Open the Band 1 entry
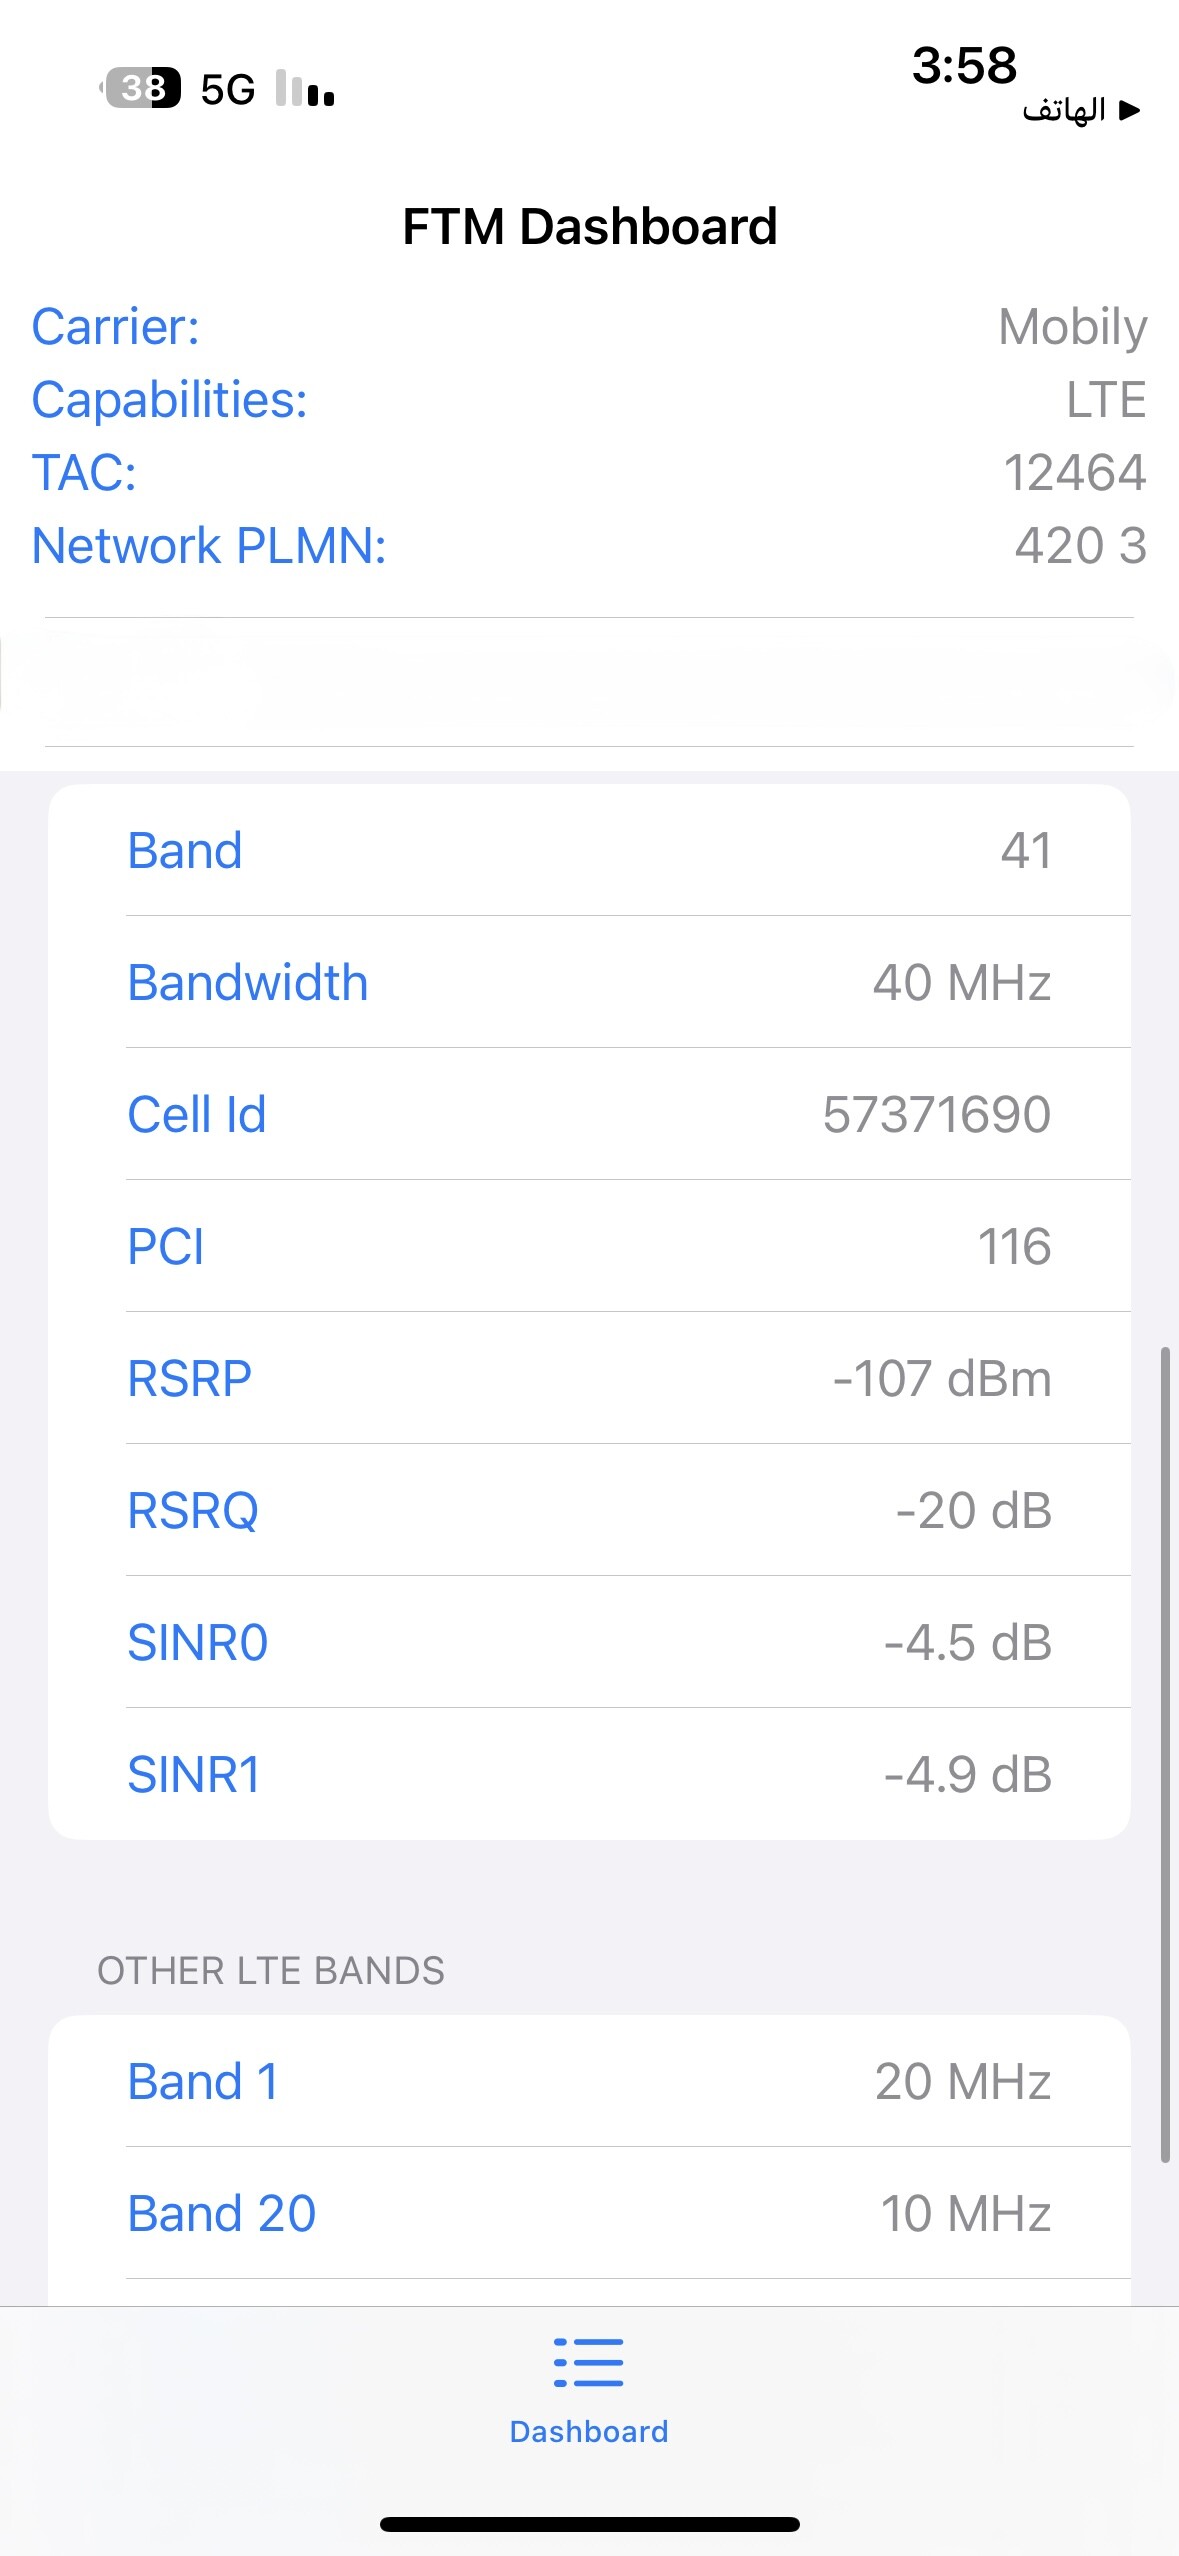Image resolution: width=1179 pixels, height=2556 pixels. (589, 2082)
